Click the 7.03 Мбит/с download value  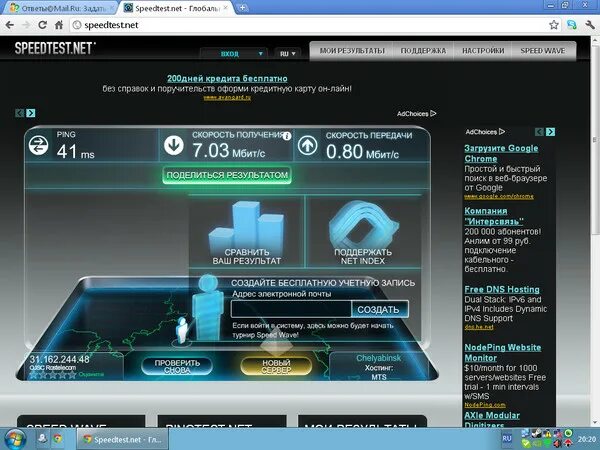coord(228,151)
